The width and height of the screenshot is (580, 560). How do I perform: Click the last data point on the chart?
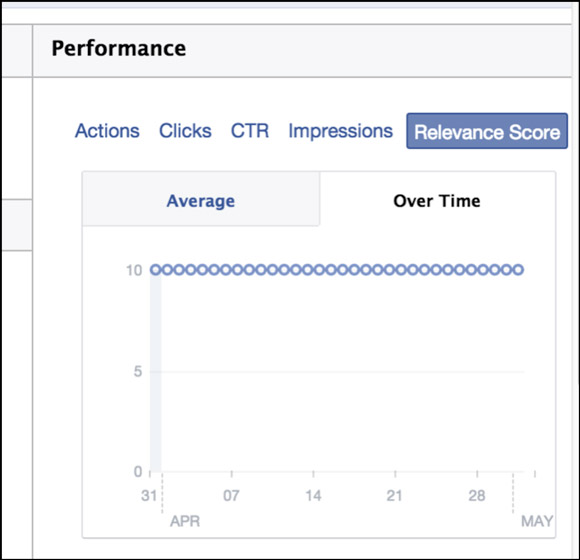coord(518,270)
